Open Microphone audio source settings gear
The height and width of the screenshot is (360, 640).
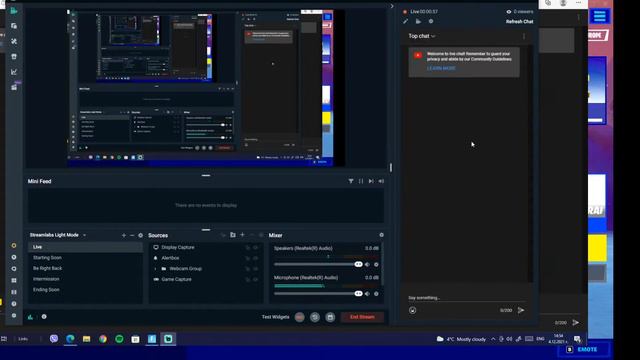pos(376,293)
